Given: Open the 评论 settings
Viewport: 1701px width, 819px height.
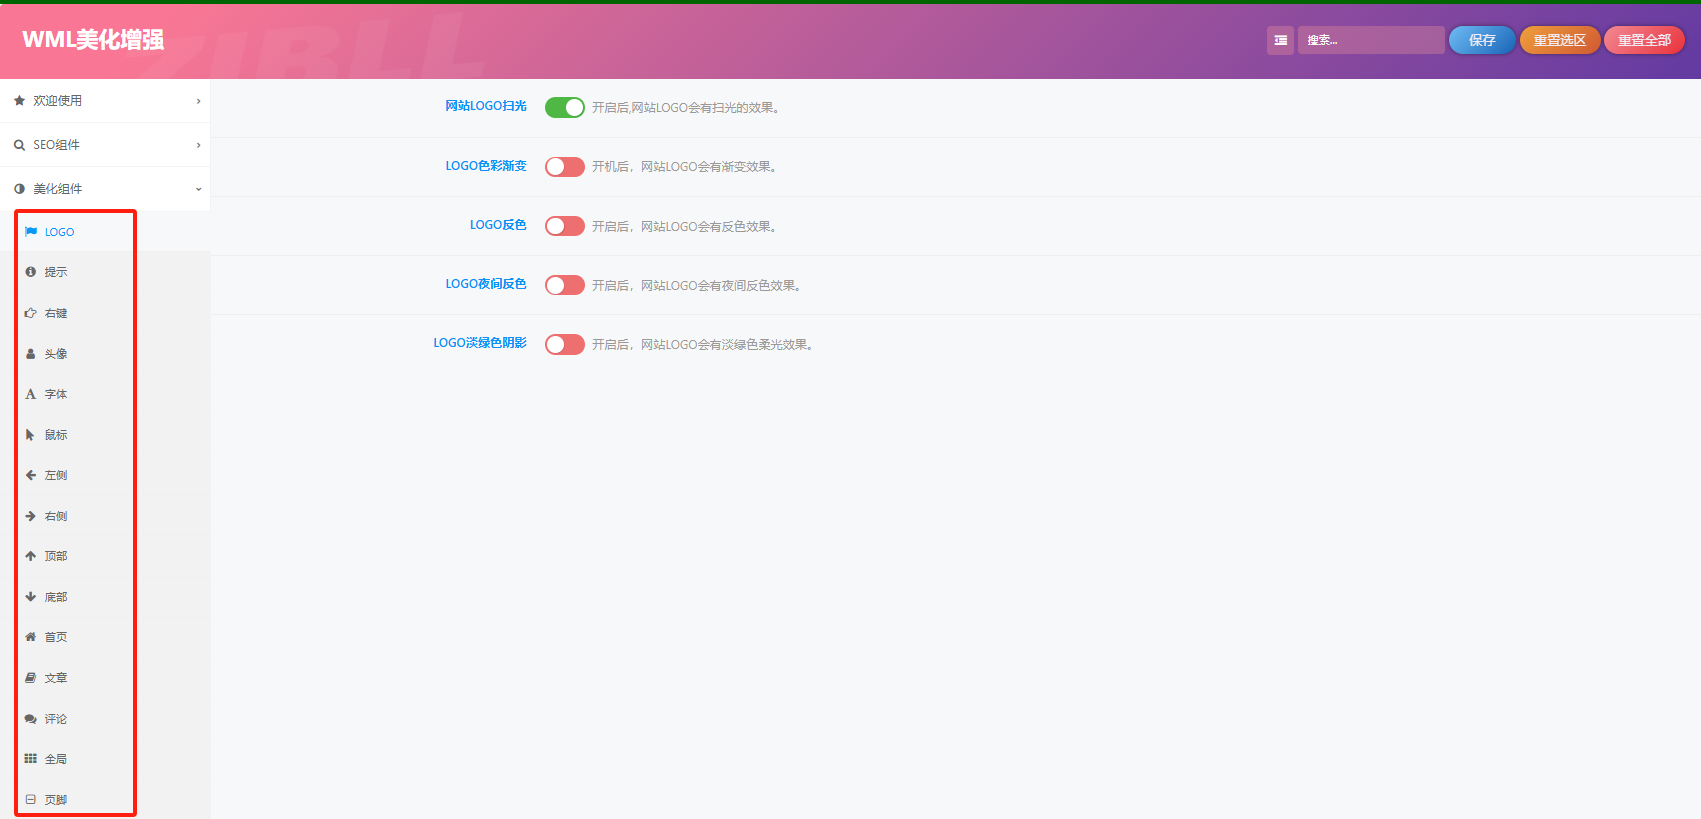Looking at the screenshot, I should click(105, 719).
